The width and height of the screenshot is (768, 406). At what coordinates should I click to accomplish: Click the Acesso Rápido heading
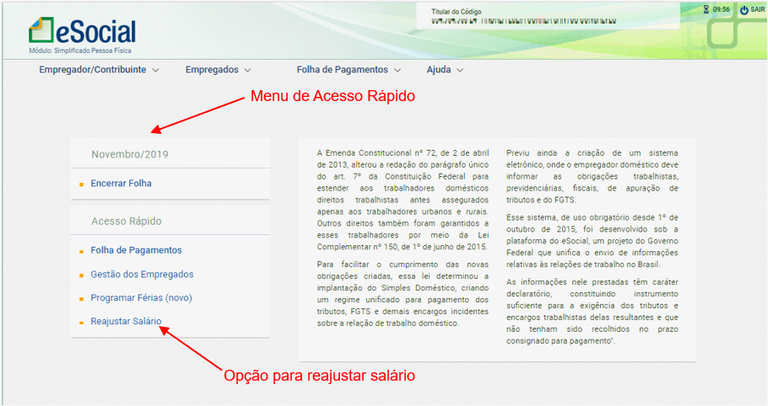point(126,221)
